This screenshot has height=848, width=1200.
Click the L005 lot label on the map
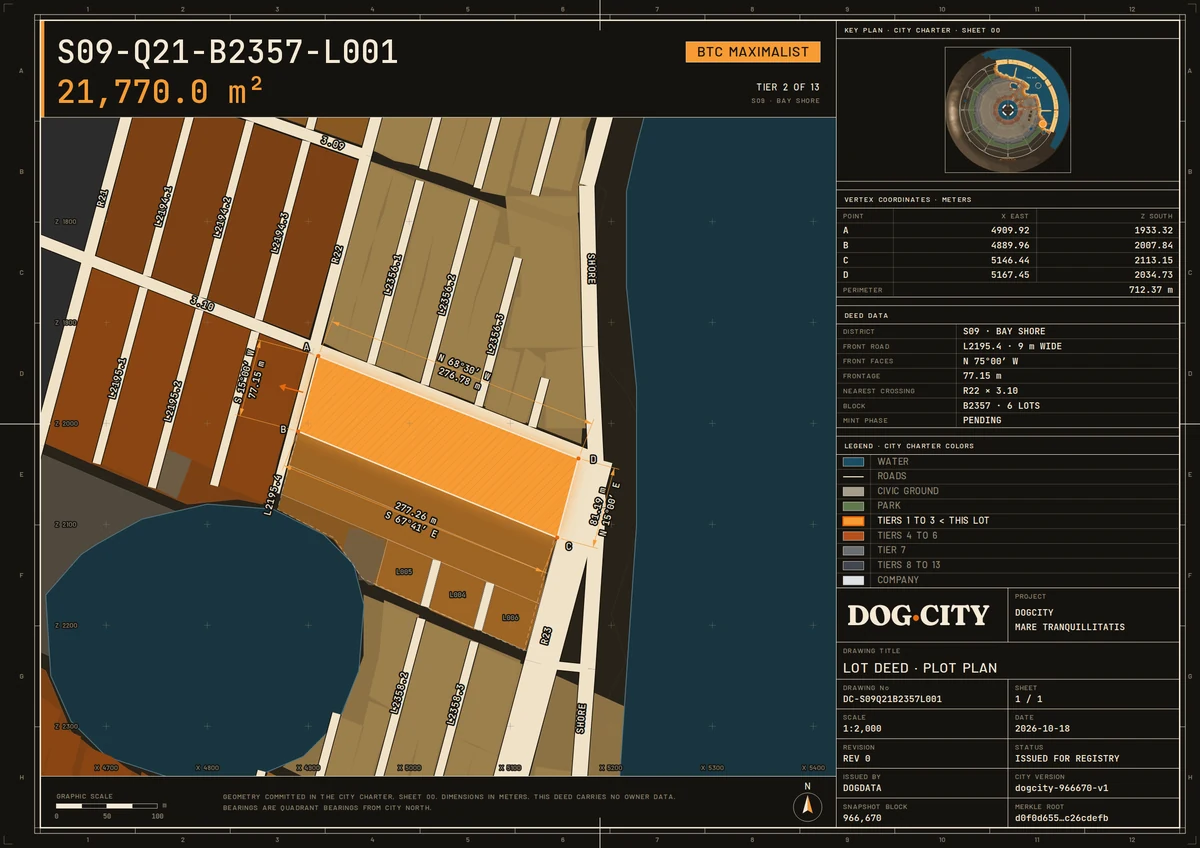(404, 571)
